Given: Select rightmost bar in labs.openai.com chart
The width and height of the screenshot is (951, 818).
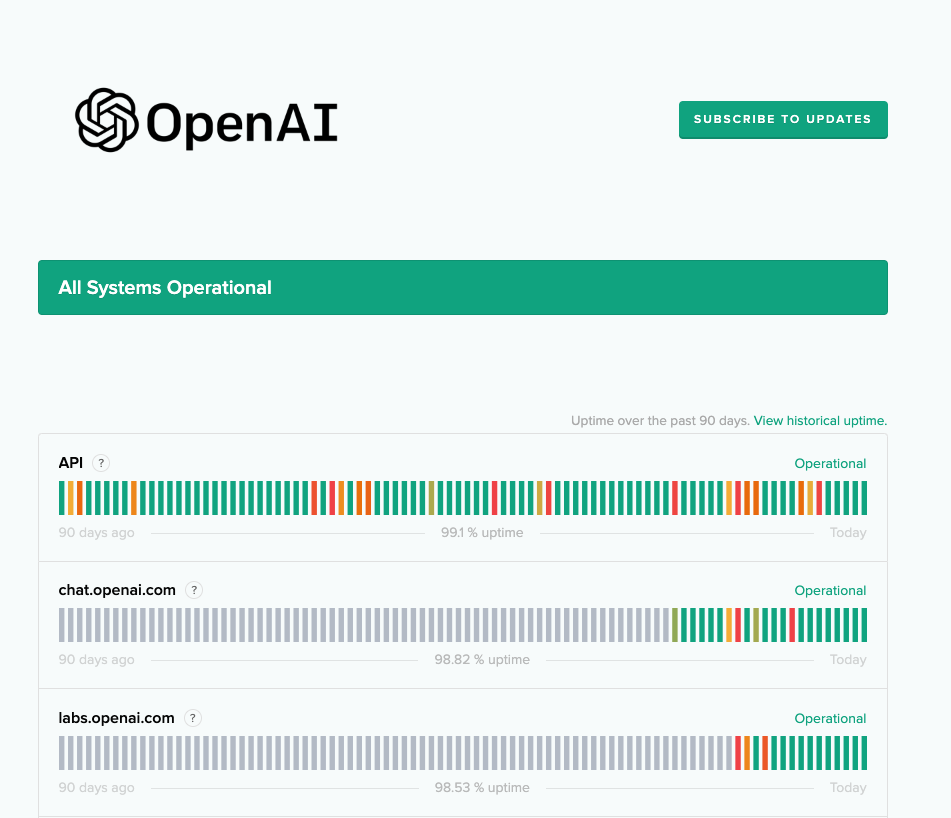Looking at the screenshot, I should (x=863, y=753).
